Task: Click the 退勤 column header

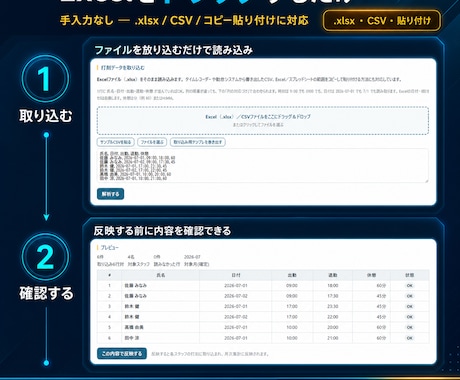Action: click(333, 275)
